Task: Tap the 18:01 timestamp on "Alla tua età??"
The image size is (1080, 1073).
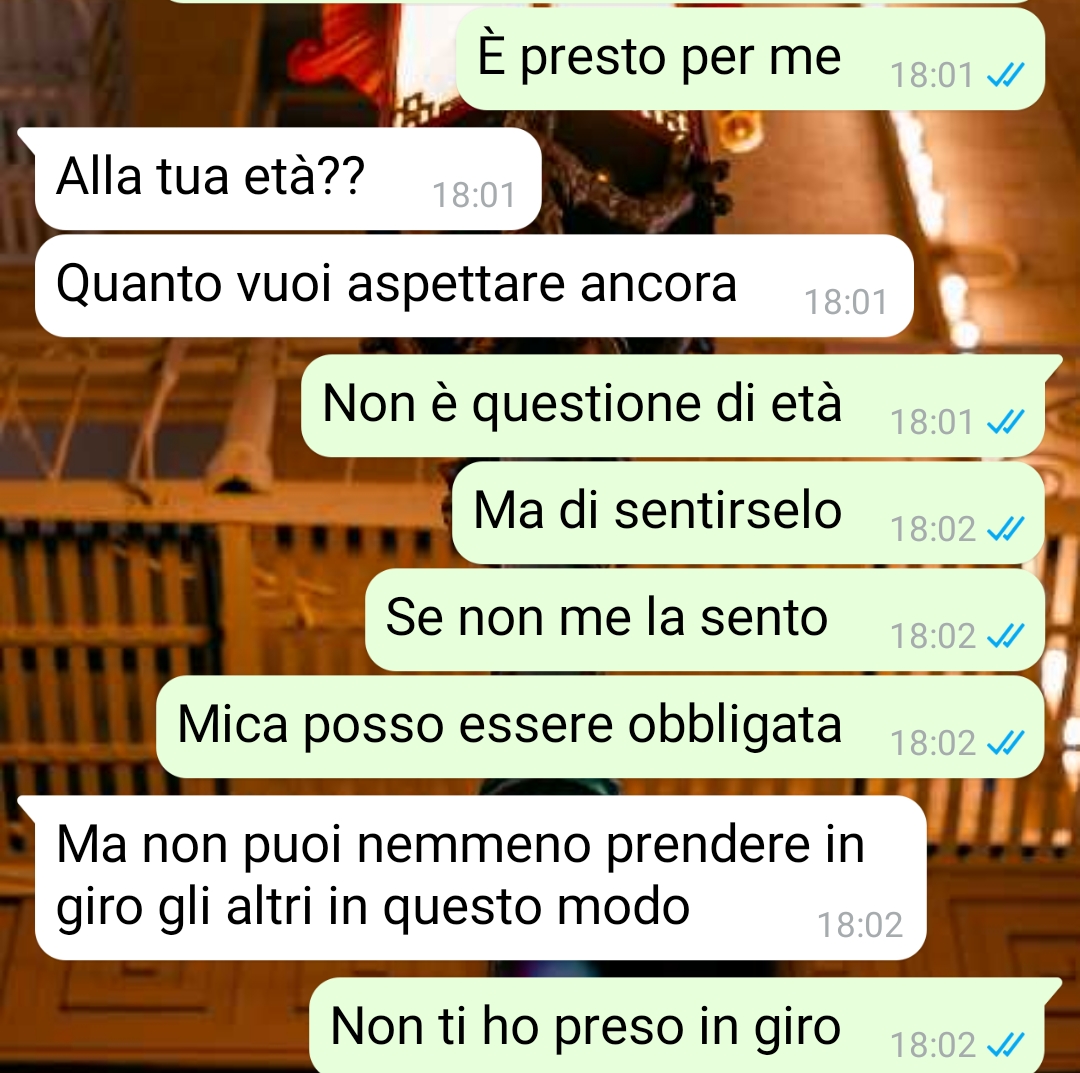Action: coord(474,195)
